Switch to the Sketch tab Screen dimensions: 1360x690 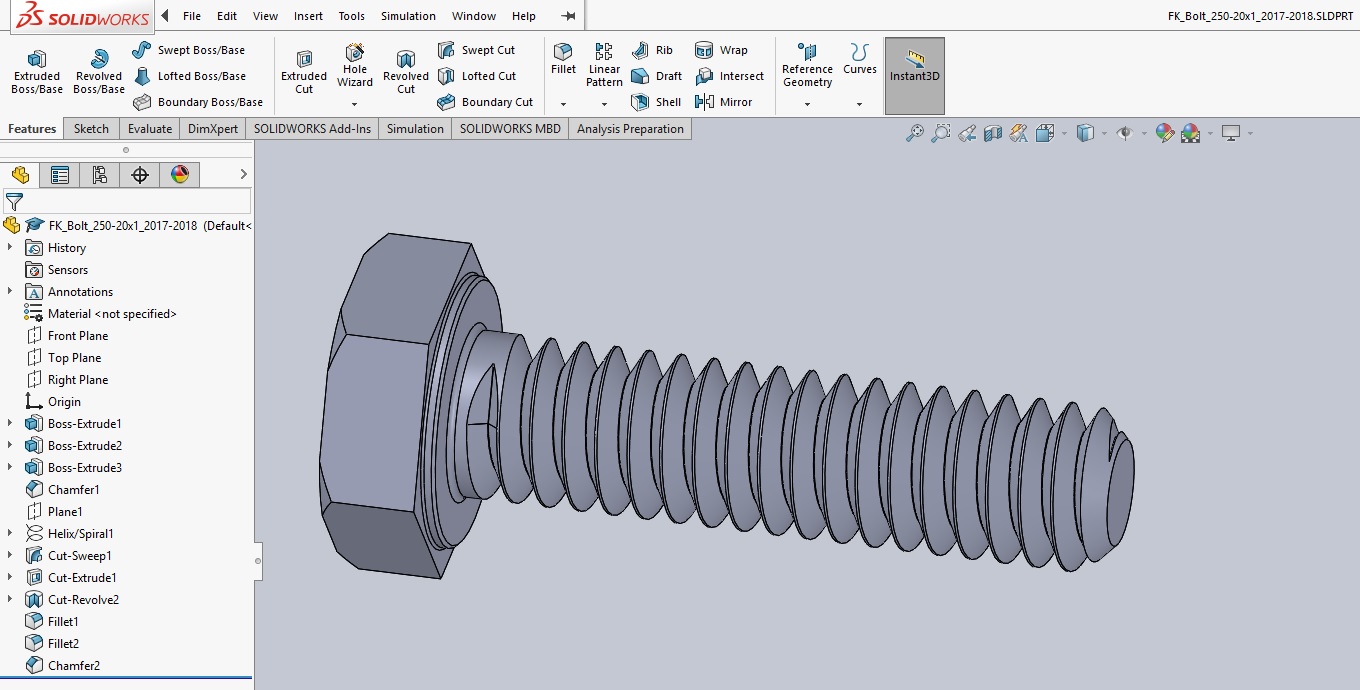[x=91, y=129]
